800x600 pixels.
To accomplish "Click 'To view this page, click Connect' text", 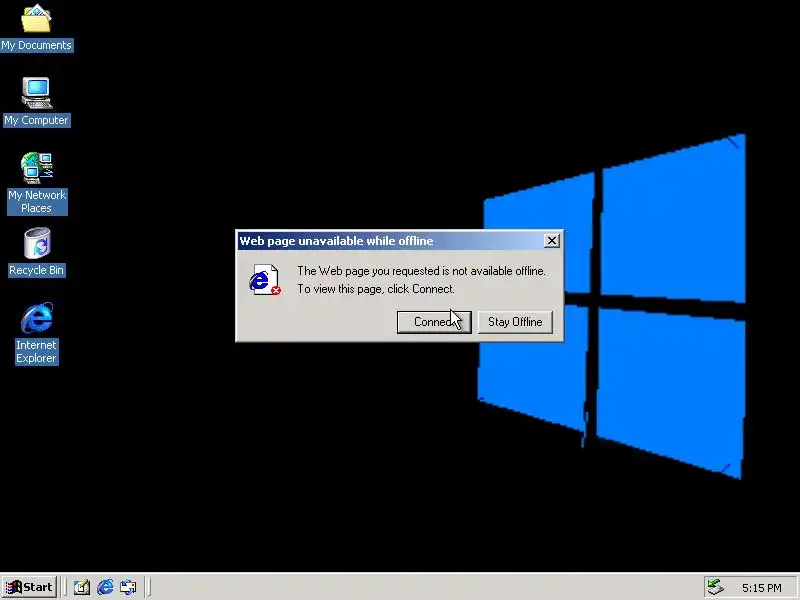I will point(376,289).
